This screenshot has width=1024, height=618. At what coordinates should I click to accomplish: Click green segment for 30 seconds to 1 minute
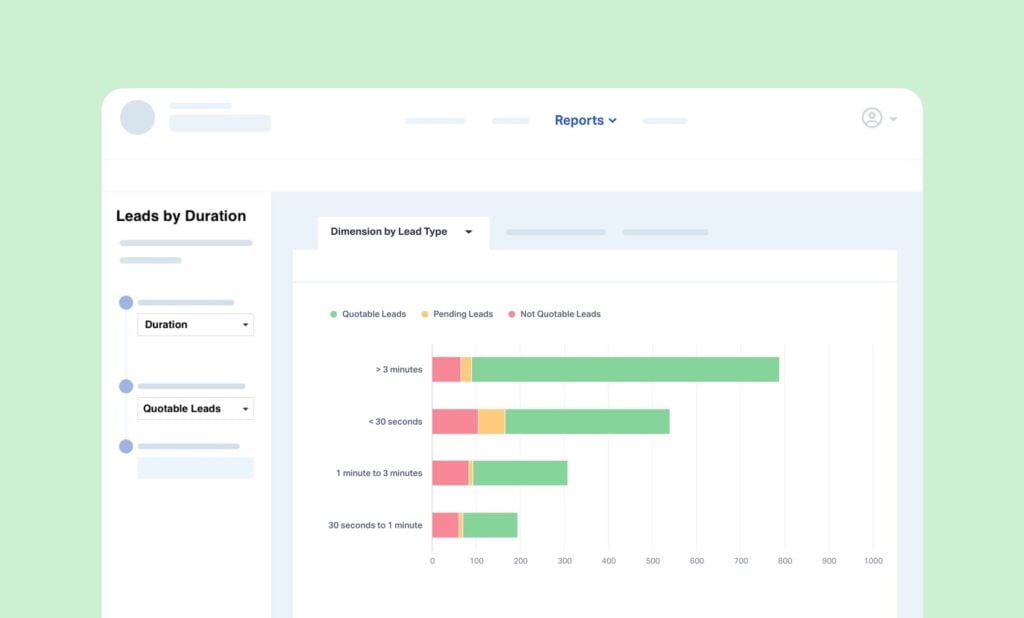point(490,525)
